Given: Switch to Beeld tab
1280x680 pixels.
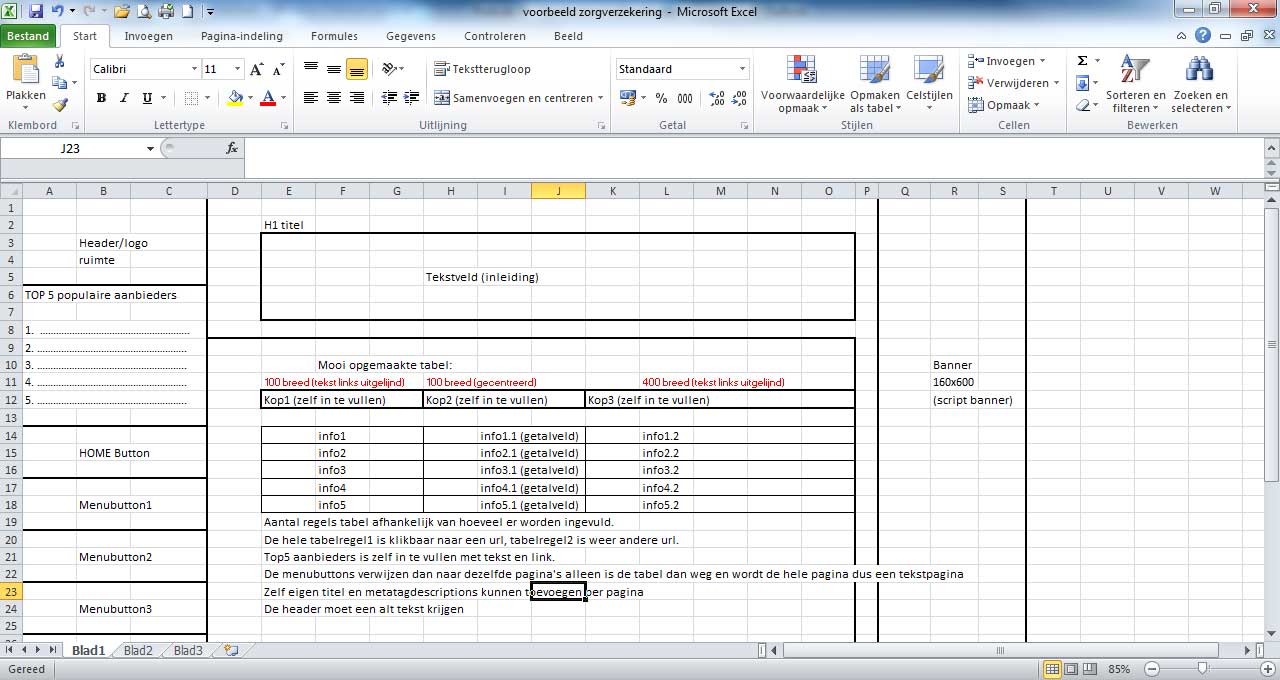Looking at the screenshot, I should (x=568, y=36).
